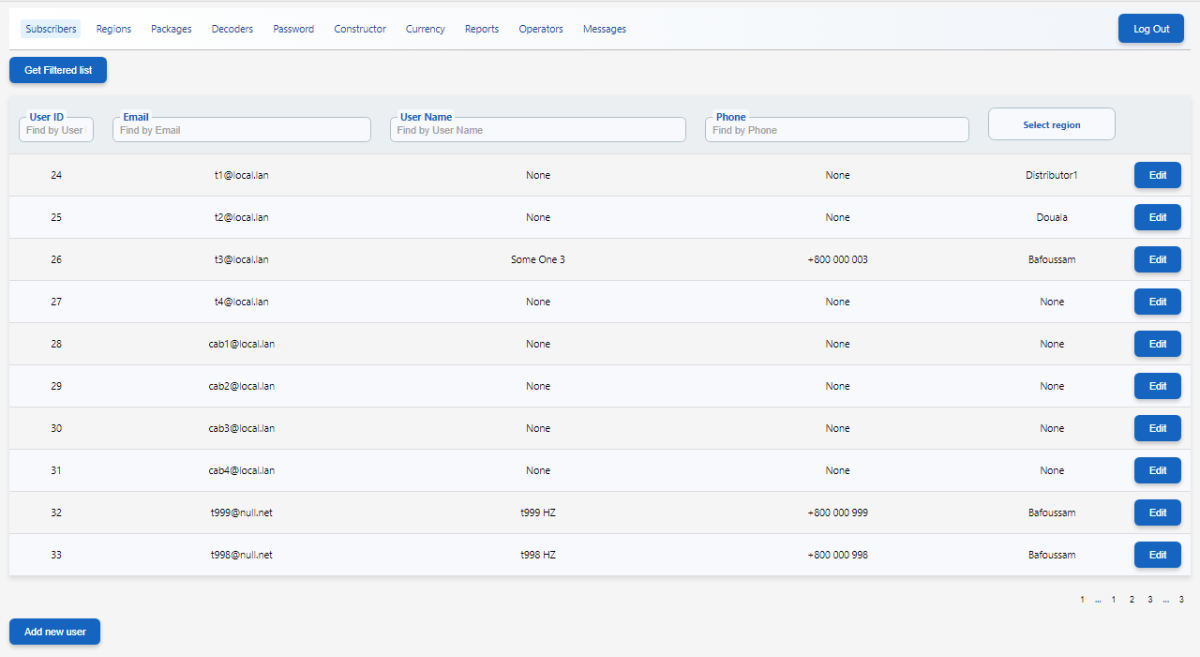Focus the Find by User ID field

click(56, 130)
